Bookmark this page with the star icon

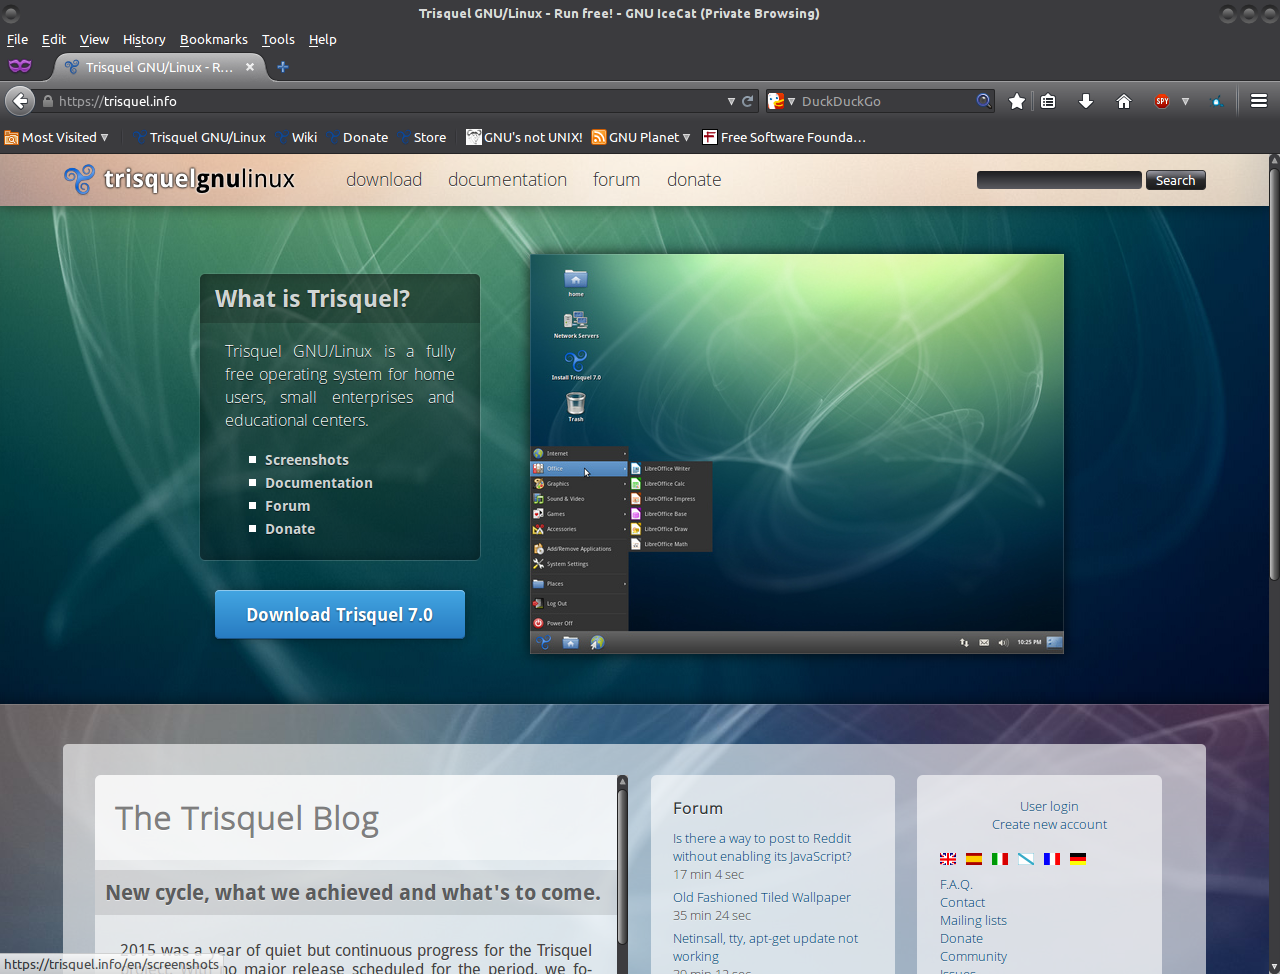point(1017,101)
